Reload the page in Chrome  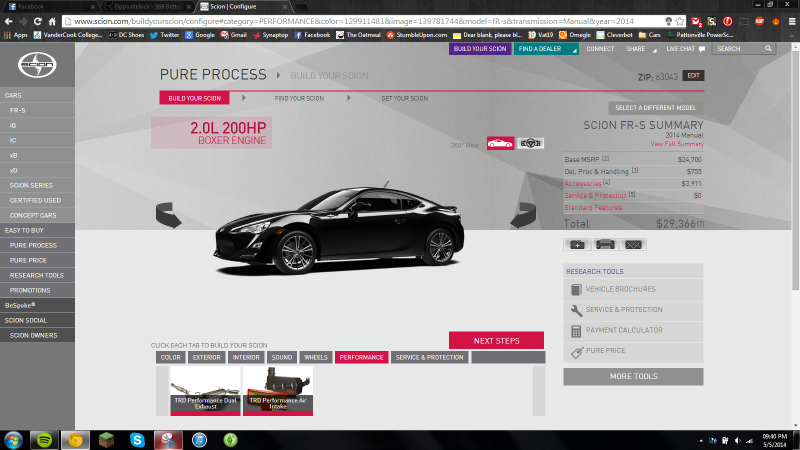tap(37, 21)
